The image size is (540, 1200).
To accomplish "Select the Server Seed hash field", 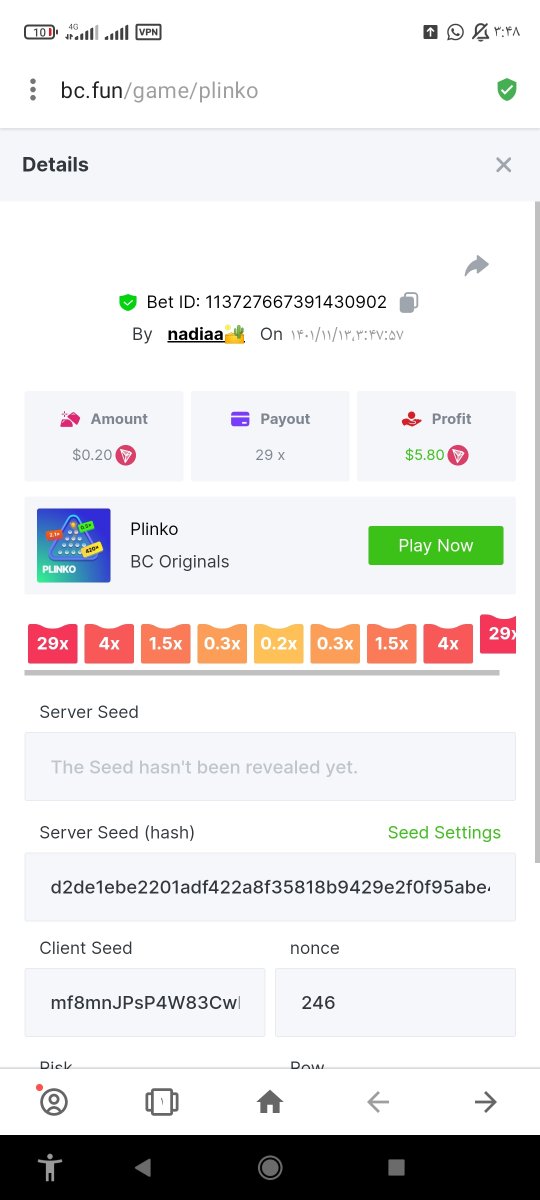I will point(270,887).
